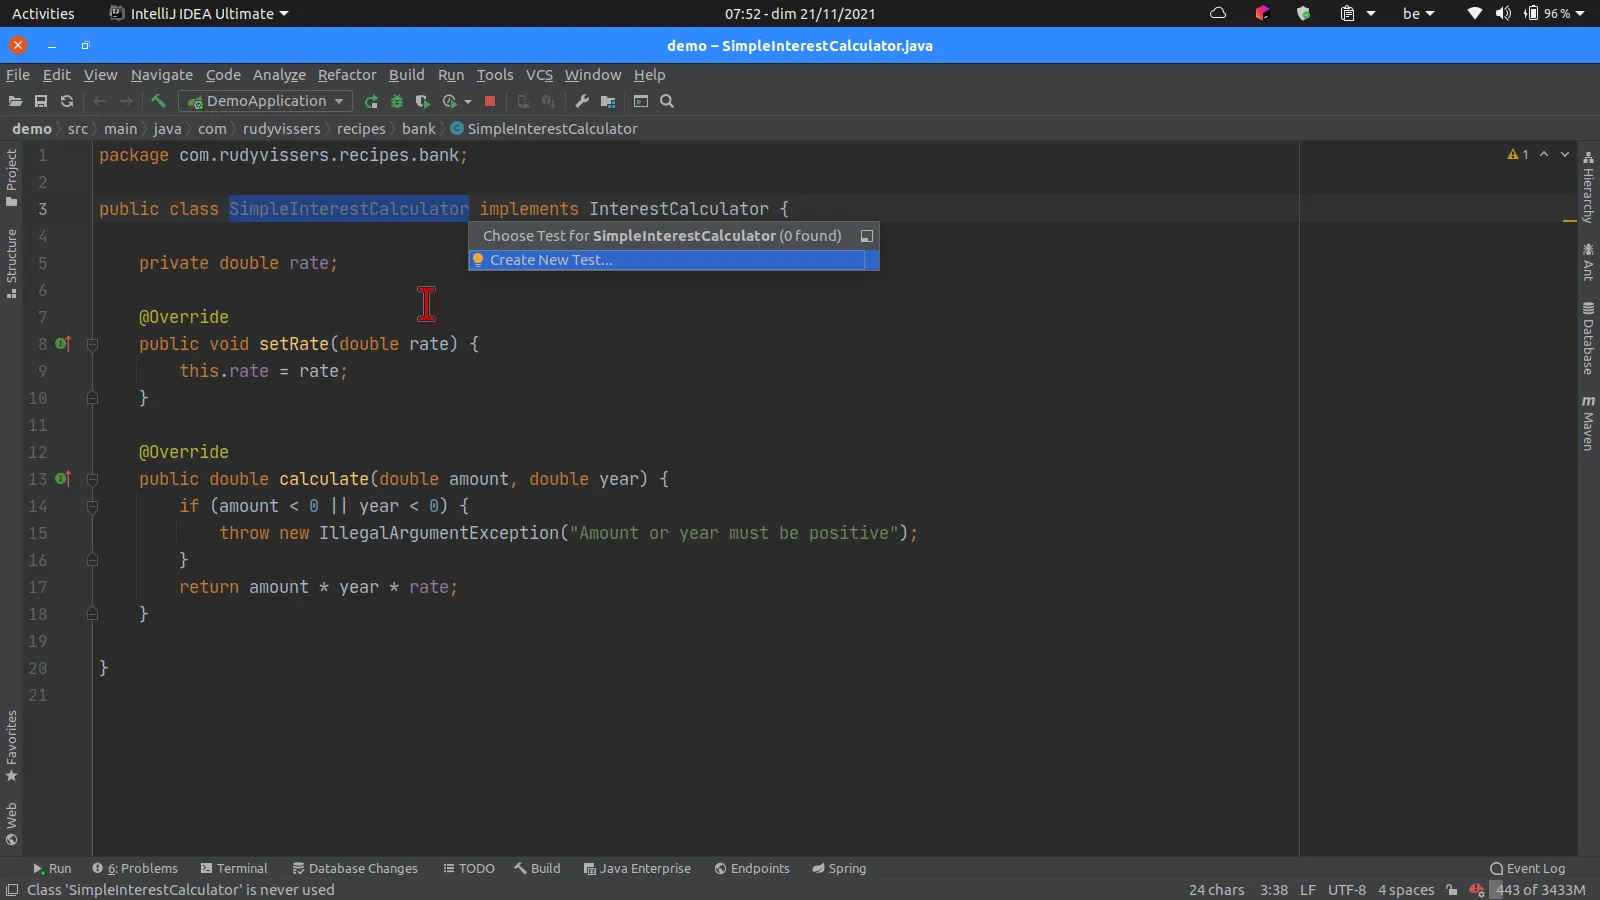The height and width of the screenshot is (900, 1600).
Task: Click the Save All floppy disk icon
Action: click(x=41, y=101)
